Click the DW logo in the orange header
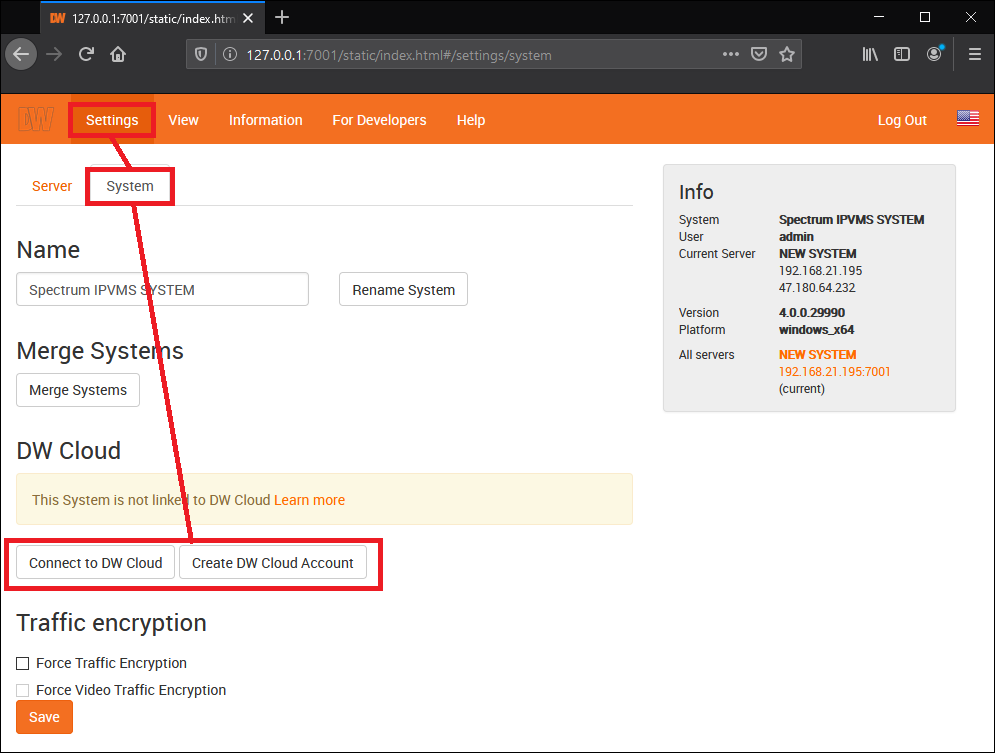The height and width of the screenshot is (753, 995). tap(36, 119)
